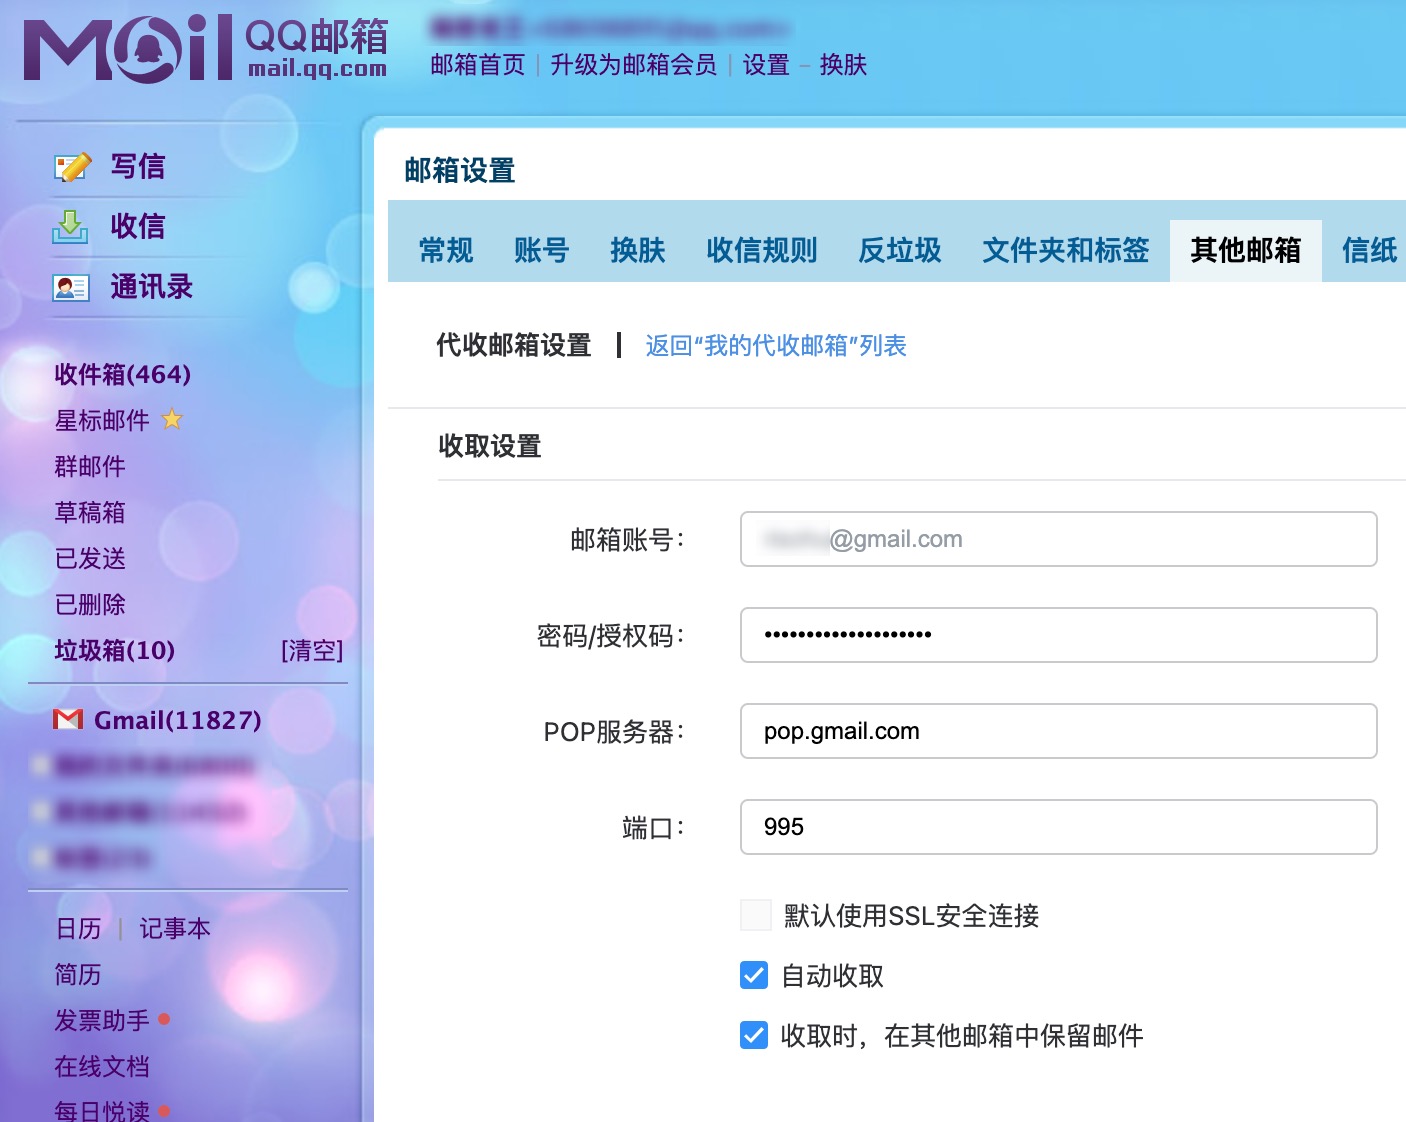1406x1122 pixels.
Task: Click the 换肤 link in header
Action: (x=843, y=65)
